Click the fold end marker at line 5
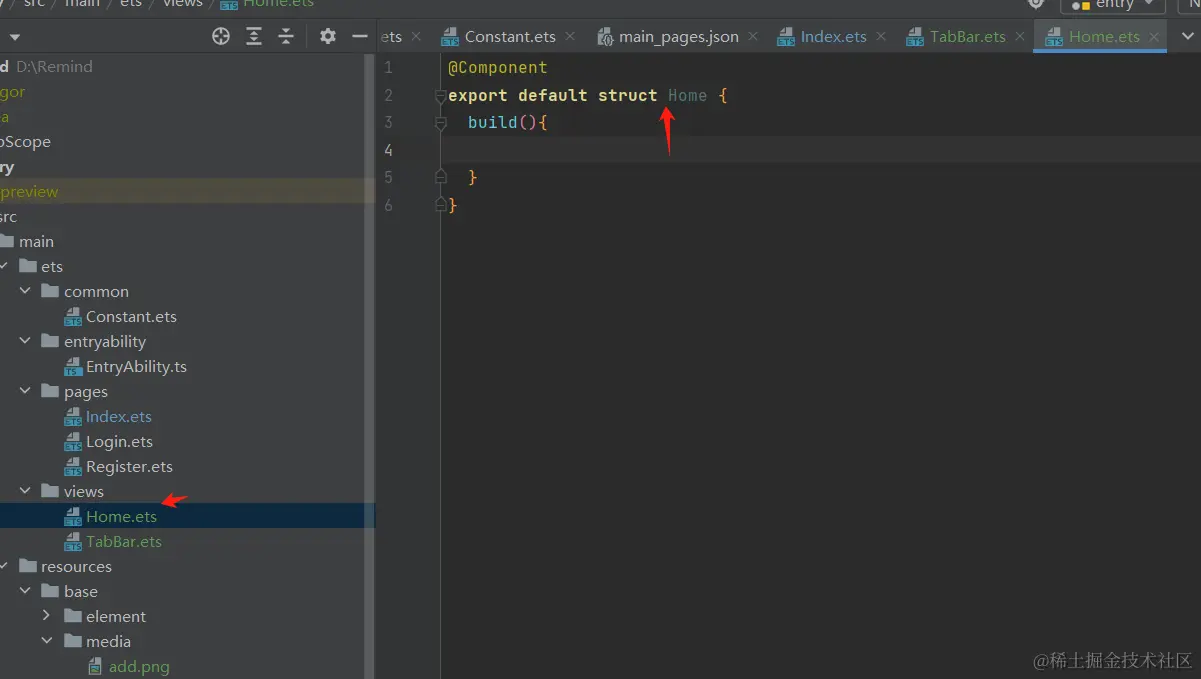Image resolution: width=1201 pixels, height=679 pixels. (441, 177)
